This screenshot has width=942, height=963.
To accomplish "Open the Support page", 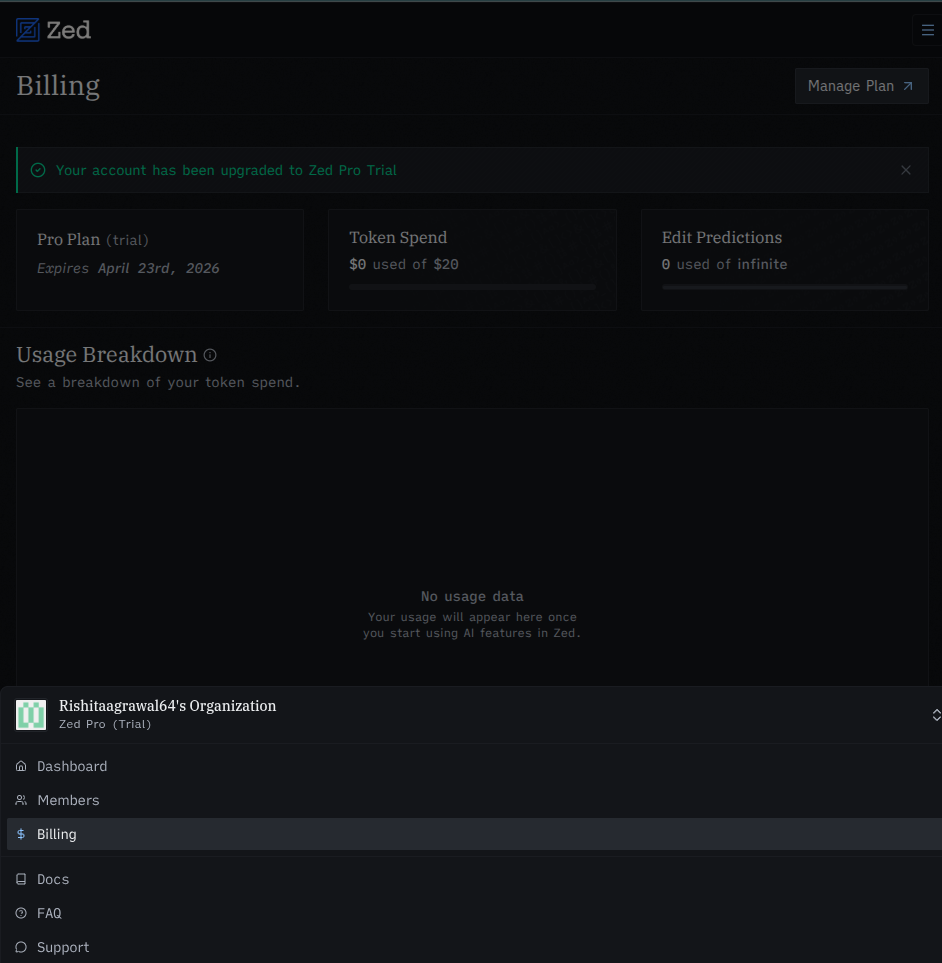I will (x=471, y=947).
